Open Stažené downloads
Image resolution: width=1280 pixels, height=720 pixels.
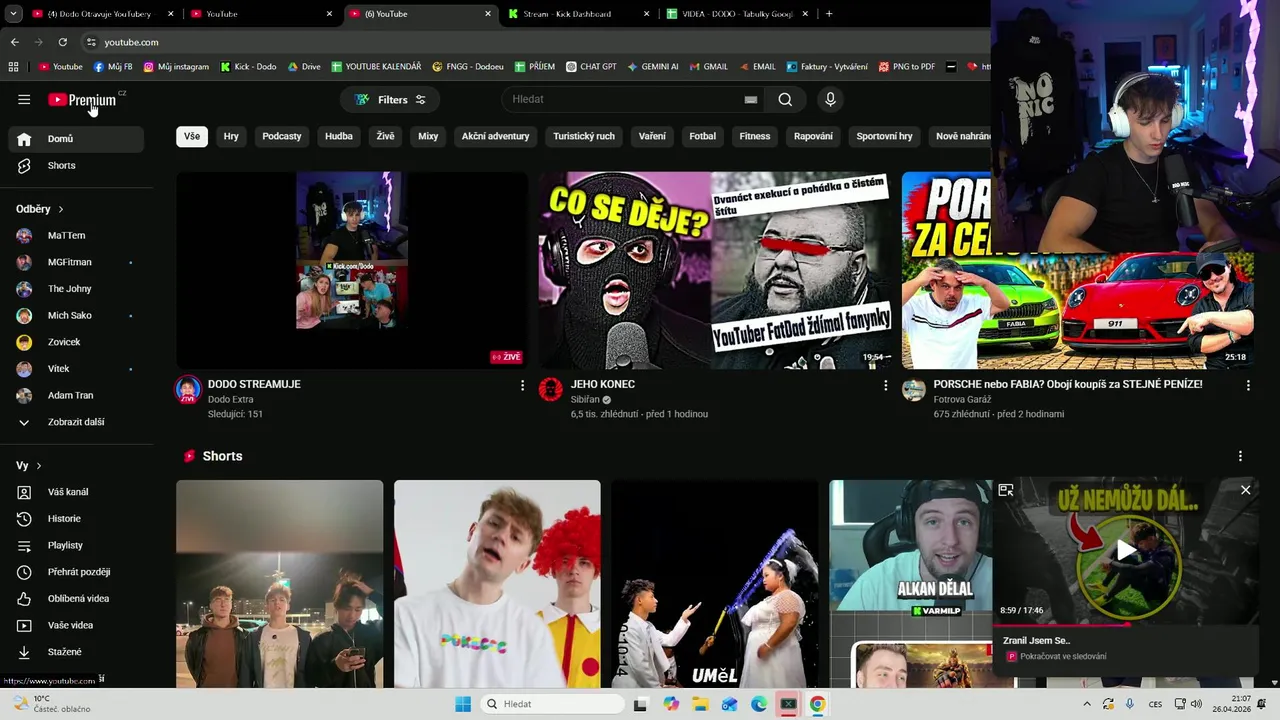point(76,652)
